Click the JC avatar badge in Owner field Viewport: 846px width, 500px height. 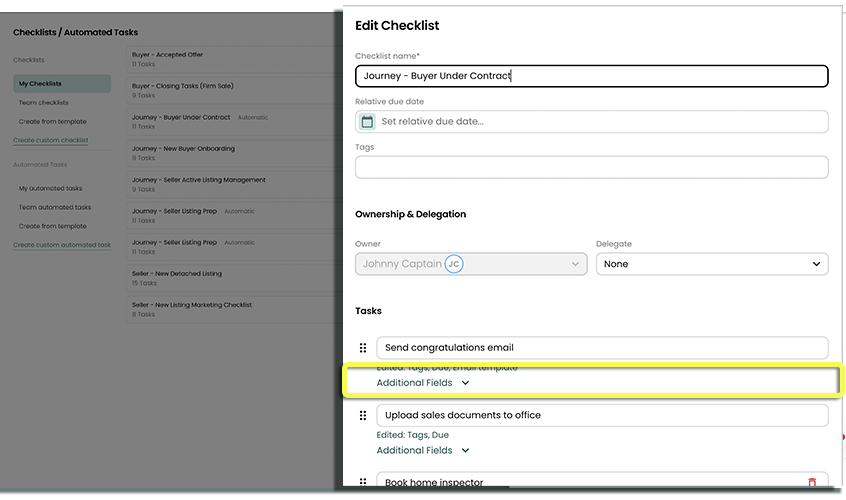tap(454, 264)
